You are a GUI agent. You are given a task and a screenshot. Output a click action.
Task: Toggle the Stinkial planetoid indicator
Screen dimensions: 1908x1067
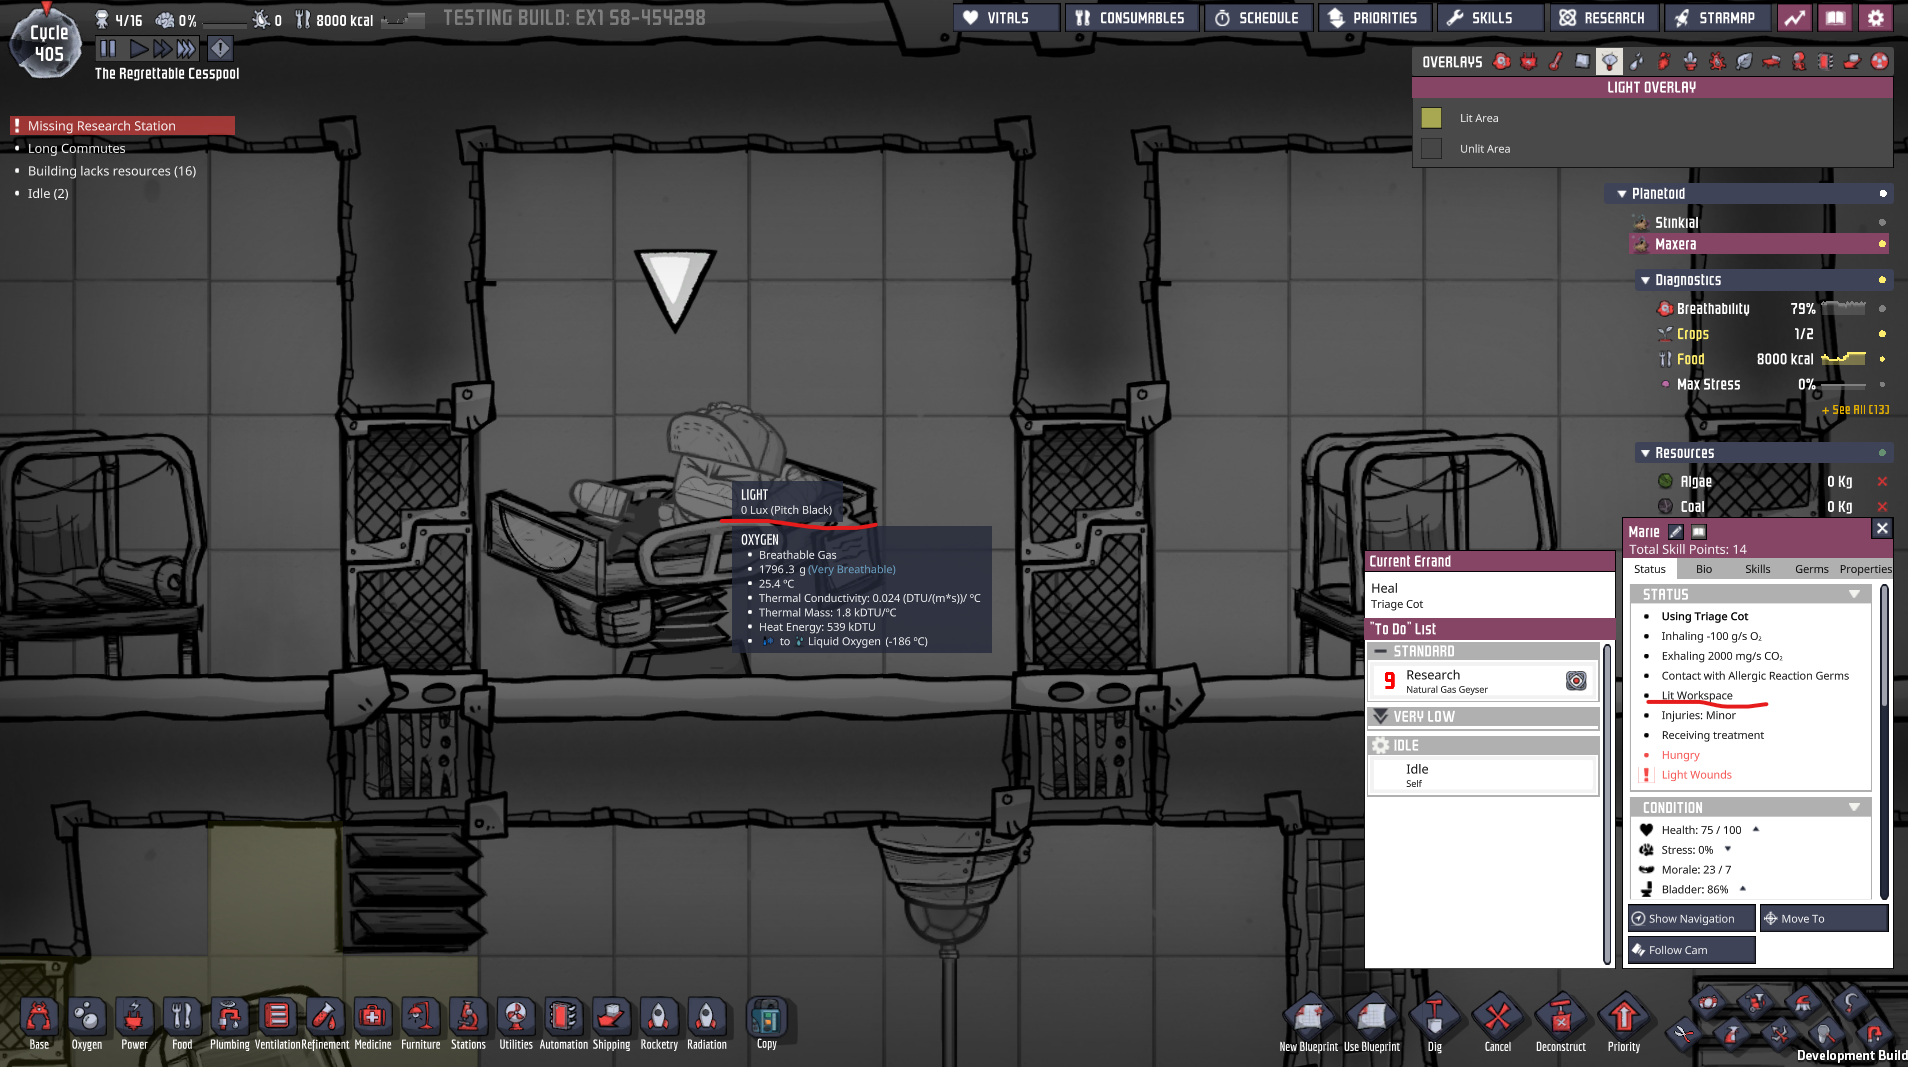coord(1882,223)
